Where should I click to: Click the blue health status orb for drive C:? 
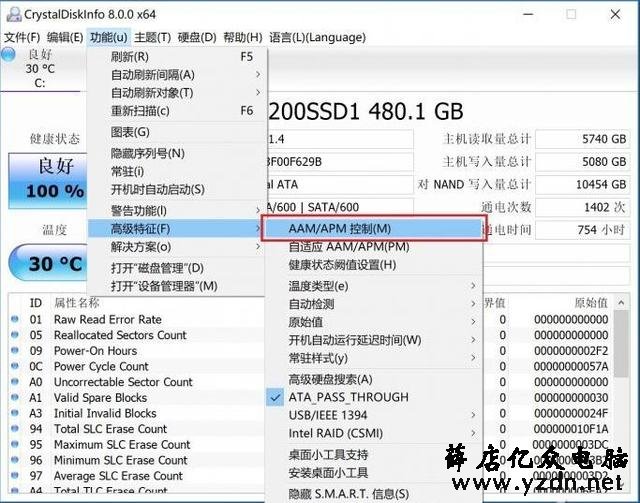(8, 55)
